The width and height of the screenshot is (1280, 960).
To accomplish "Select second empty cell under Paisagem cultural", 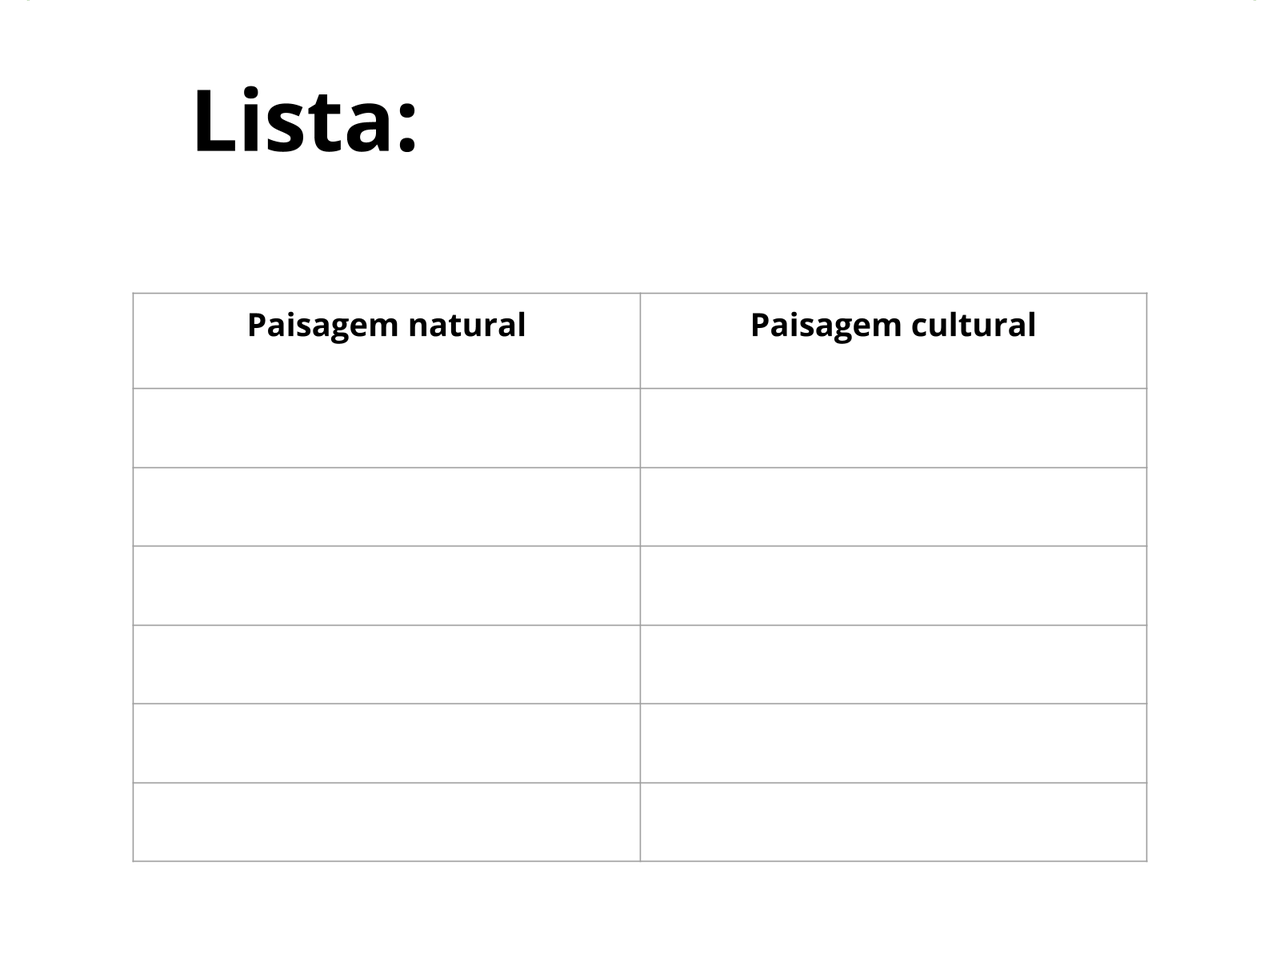I will pos(893,507).
